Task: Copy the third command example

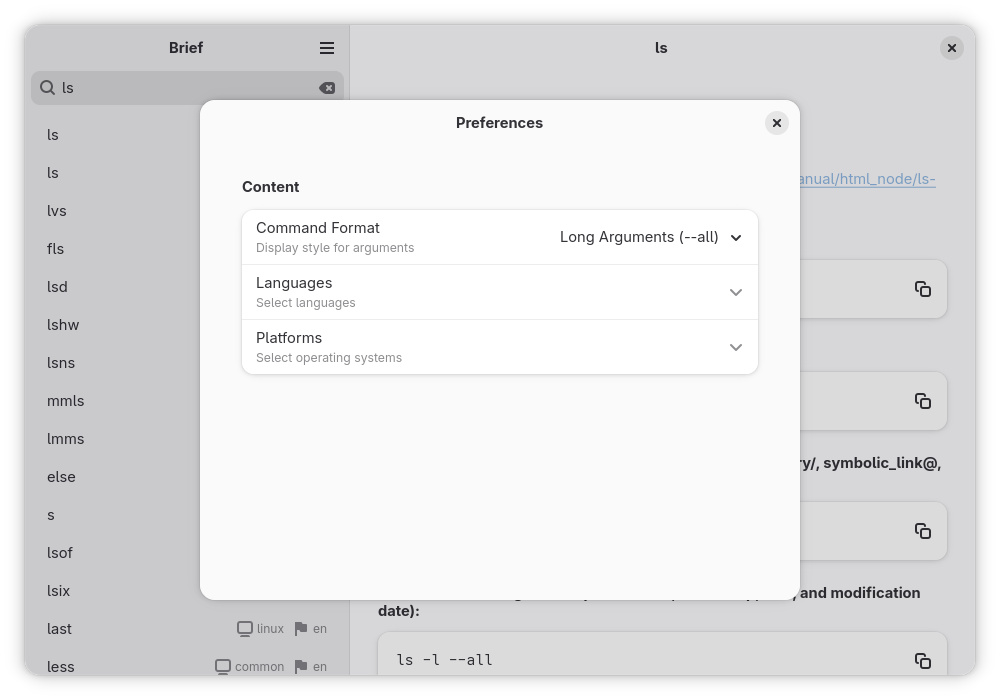Action: (x=922, y=531)
